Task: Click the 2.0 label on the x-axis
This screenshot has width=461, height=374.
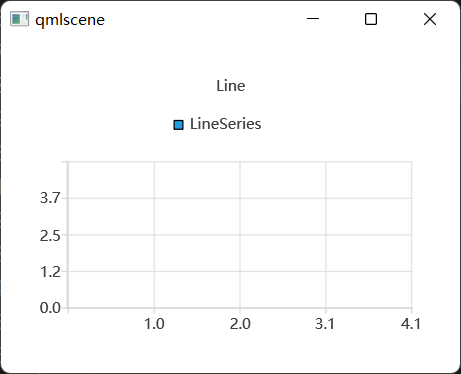Action: [240, 324]
